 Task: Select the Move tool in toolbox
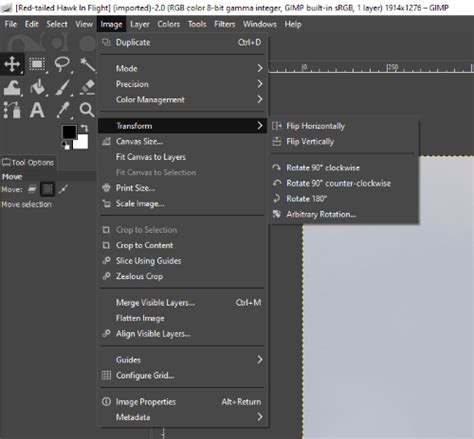[x=12, y=64]
